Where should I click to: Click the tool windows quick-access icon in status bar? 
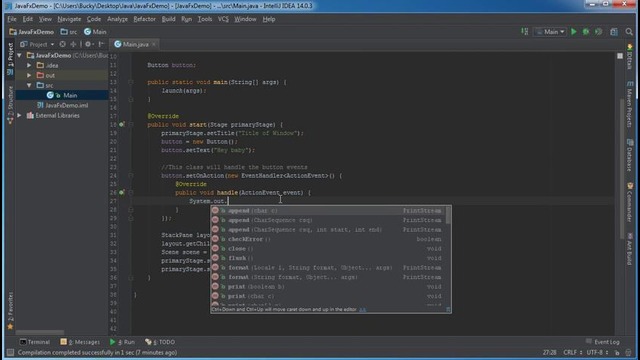10,352
